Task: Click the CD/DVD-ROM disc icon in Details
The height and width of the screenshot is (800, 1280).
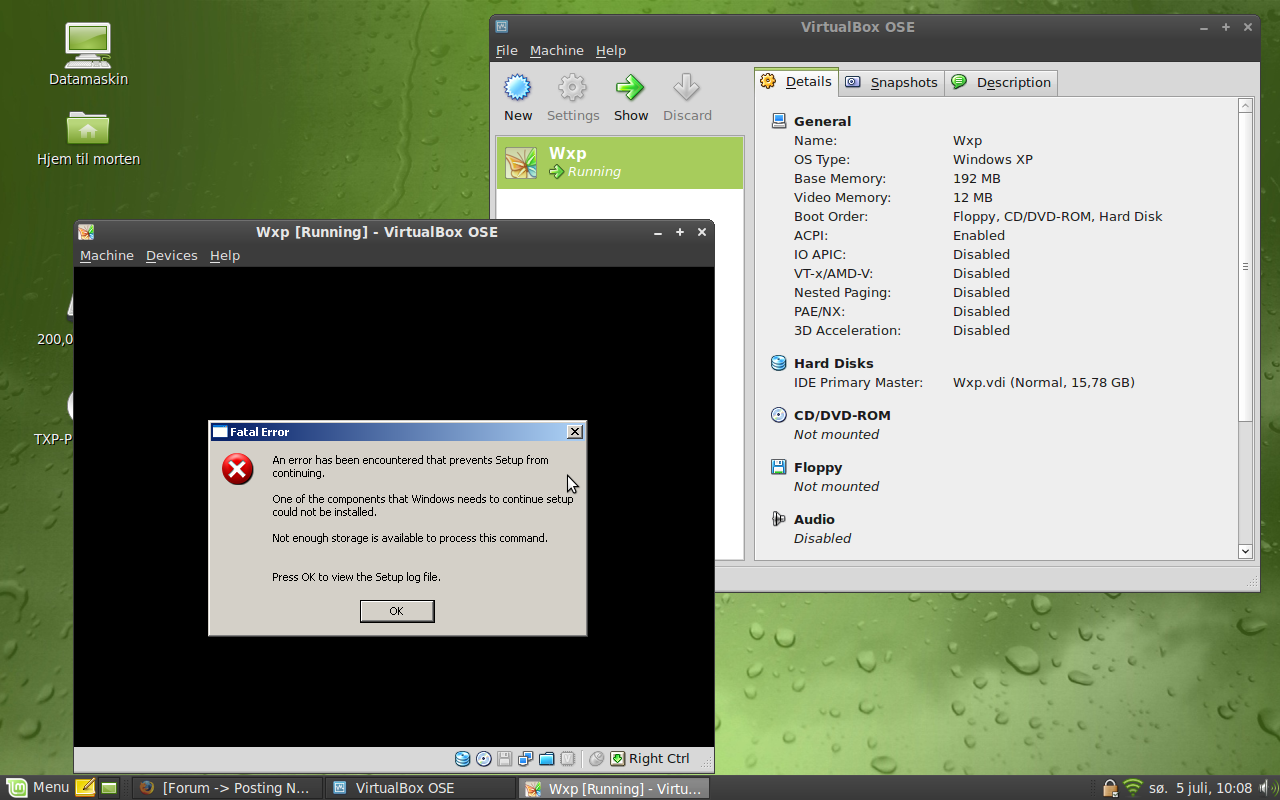Action: pos(779,415)
